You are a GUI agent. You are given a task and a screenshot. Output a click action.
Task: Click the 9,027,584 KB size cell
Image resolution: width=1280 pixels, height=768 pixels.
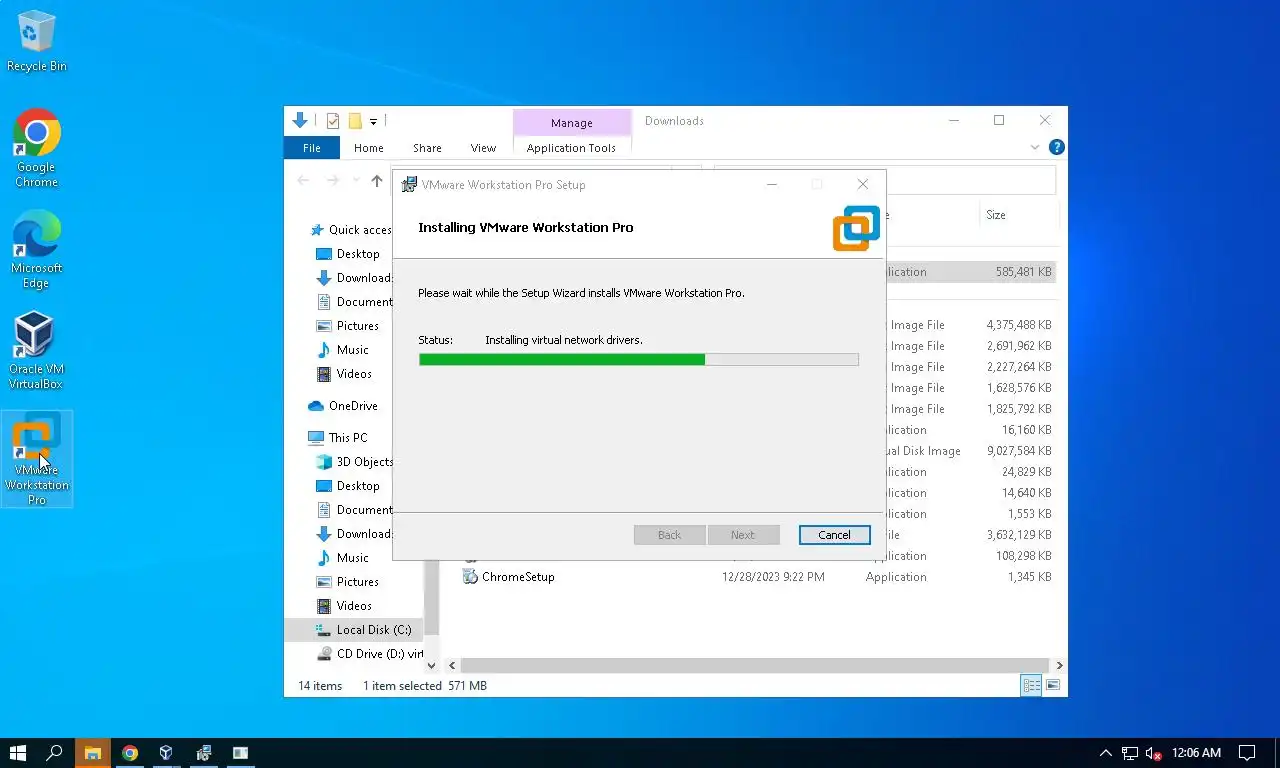(x=1019, y=451)
